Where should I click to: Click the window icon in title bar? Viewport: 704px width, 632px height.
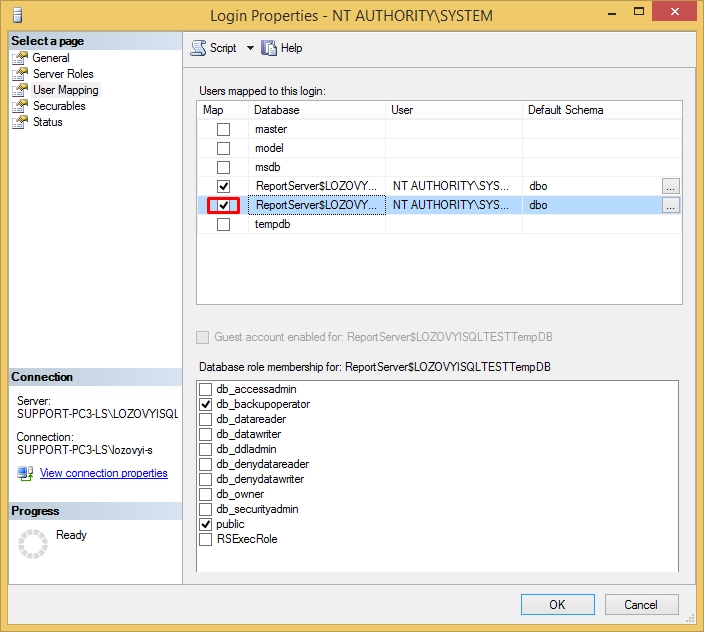18,15
